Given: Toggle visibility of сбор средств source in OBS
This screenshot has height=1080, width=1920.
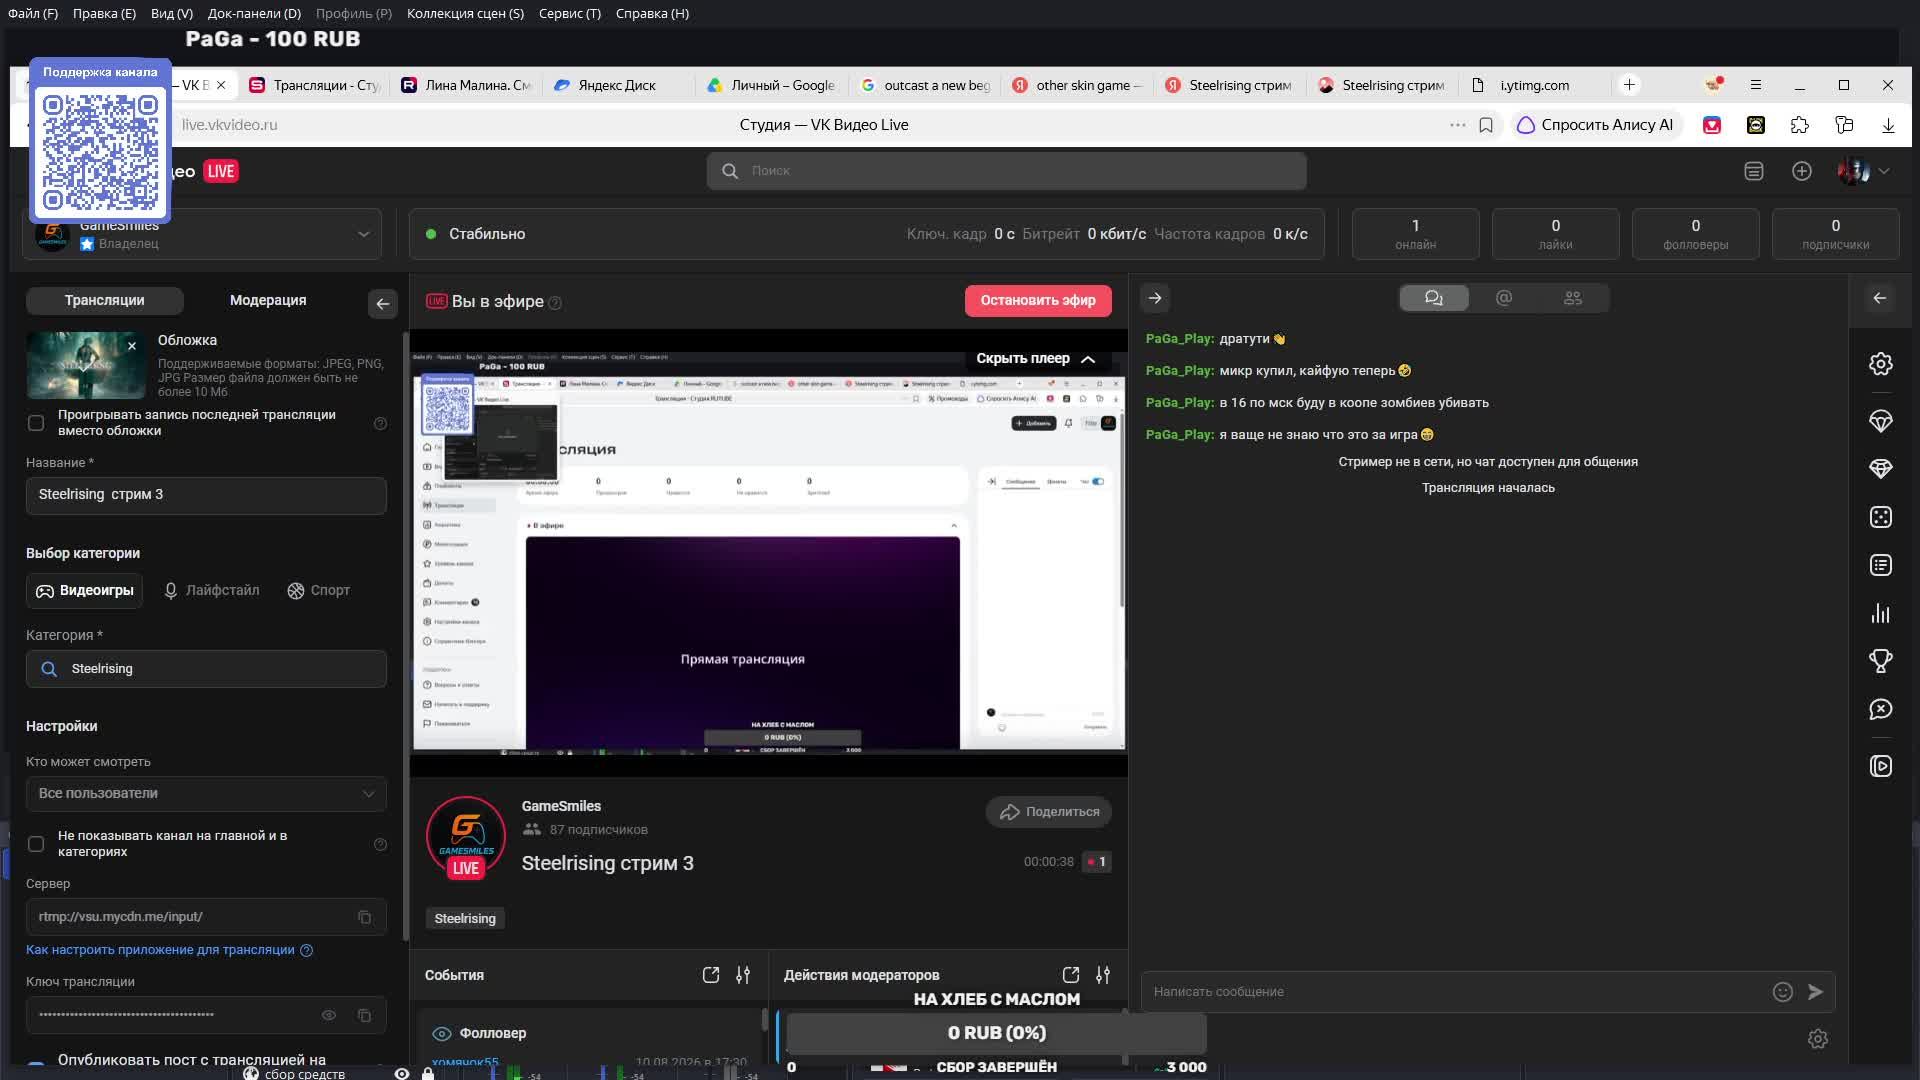Looking at the screenshot, I should click(x=401, y=1073).
